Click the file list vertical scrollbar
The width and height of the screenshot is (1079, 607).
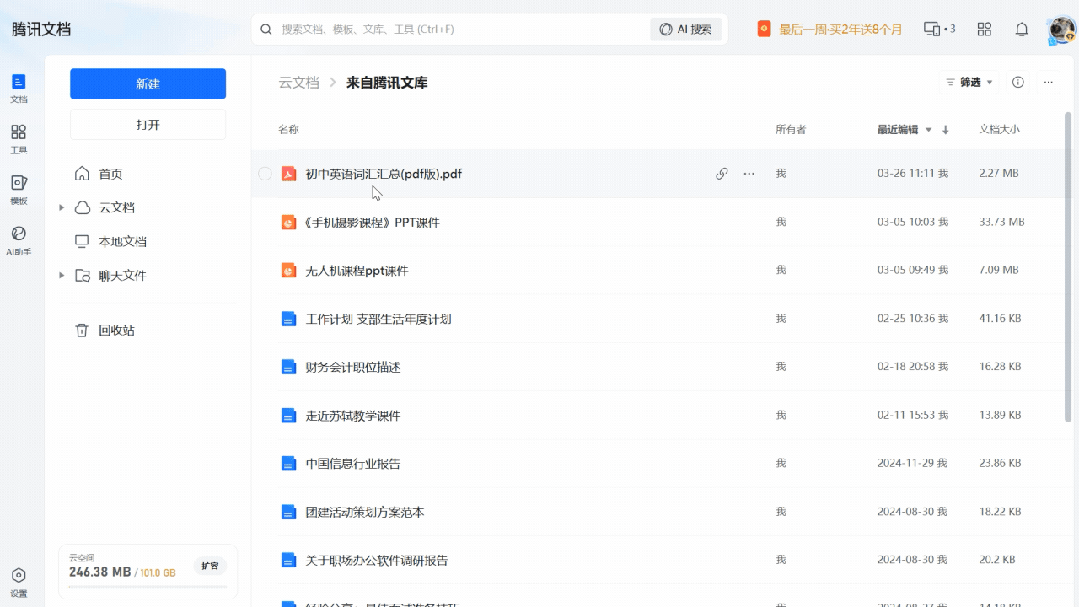(x=1068, y=267)
